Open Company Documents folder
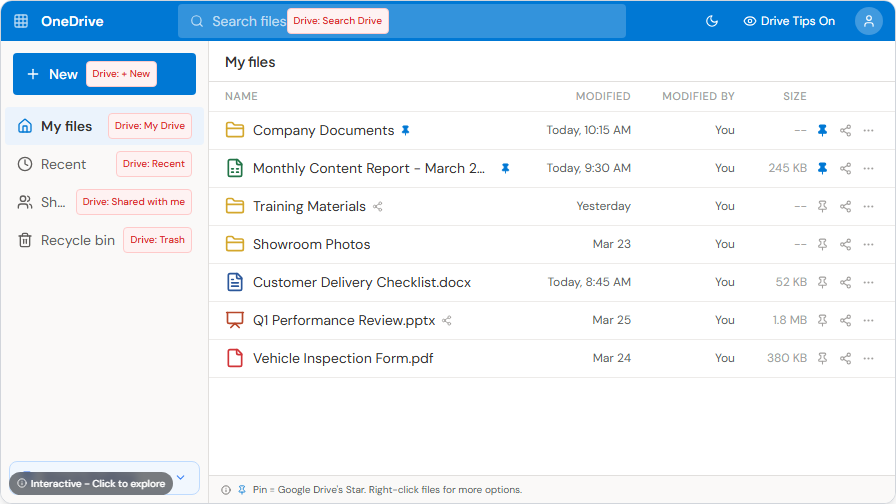The height and width of the screenshot is (504, 896). pos(323,130)
